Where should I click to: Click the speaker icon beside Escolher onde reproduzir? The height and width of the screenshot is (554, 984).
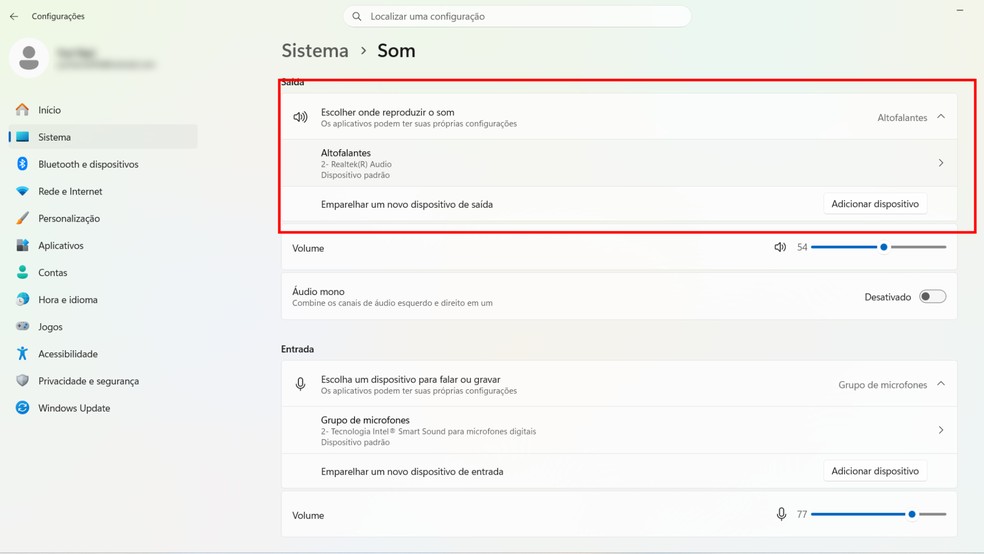(x=301, y=117)
